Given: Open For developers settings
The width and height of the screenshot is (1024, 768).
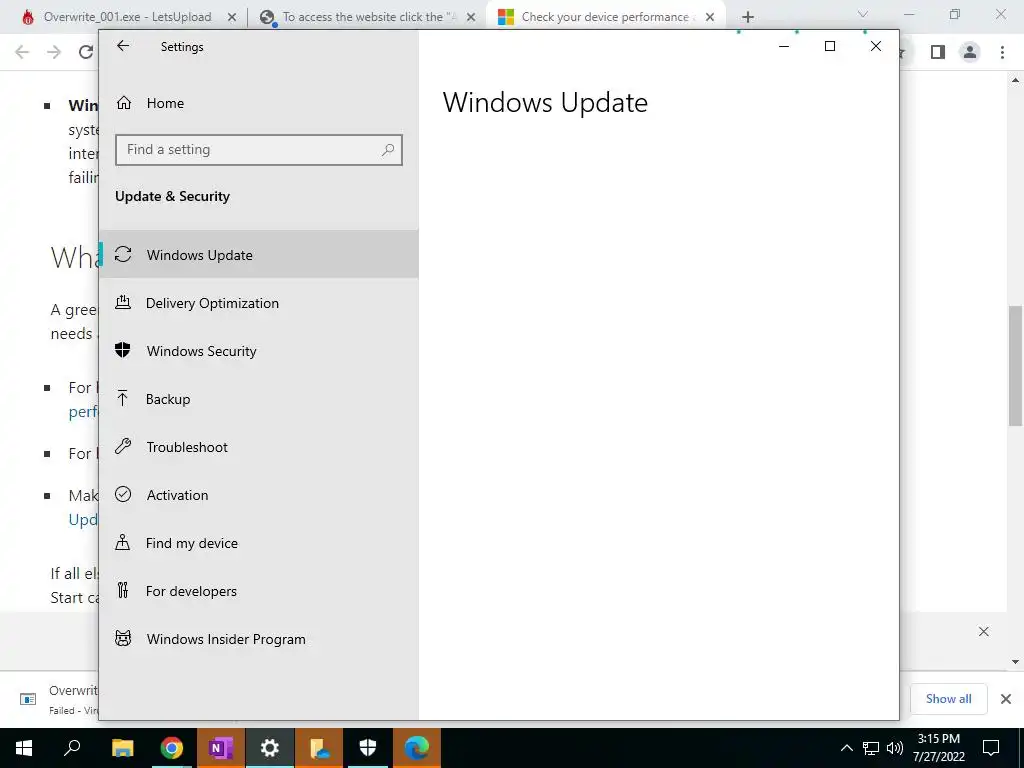Looking at the screenshot, I should coord(259,591).
